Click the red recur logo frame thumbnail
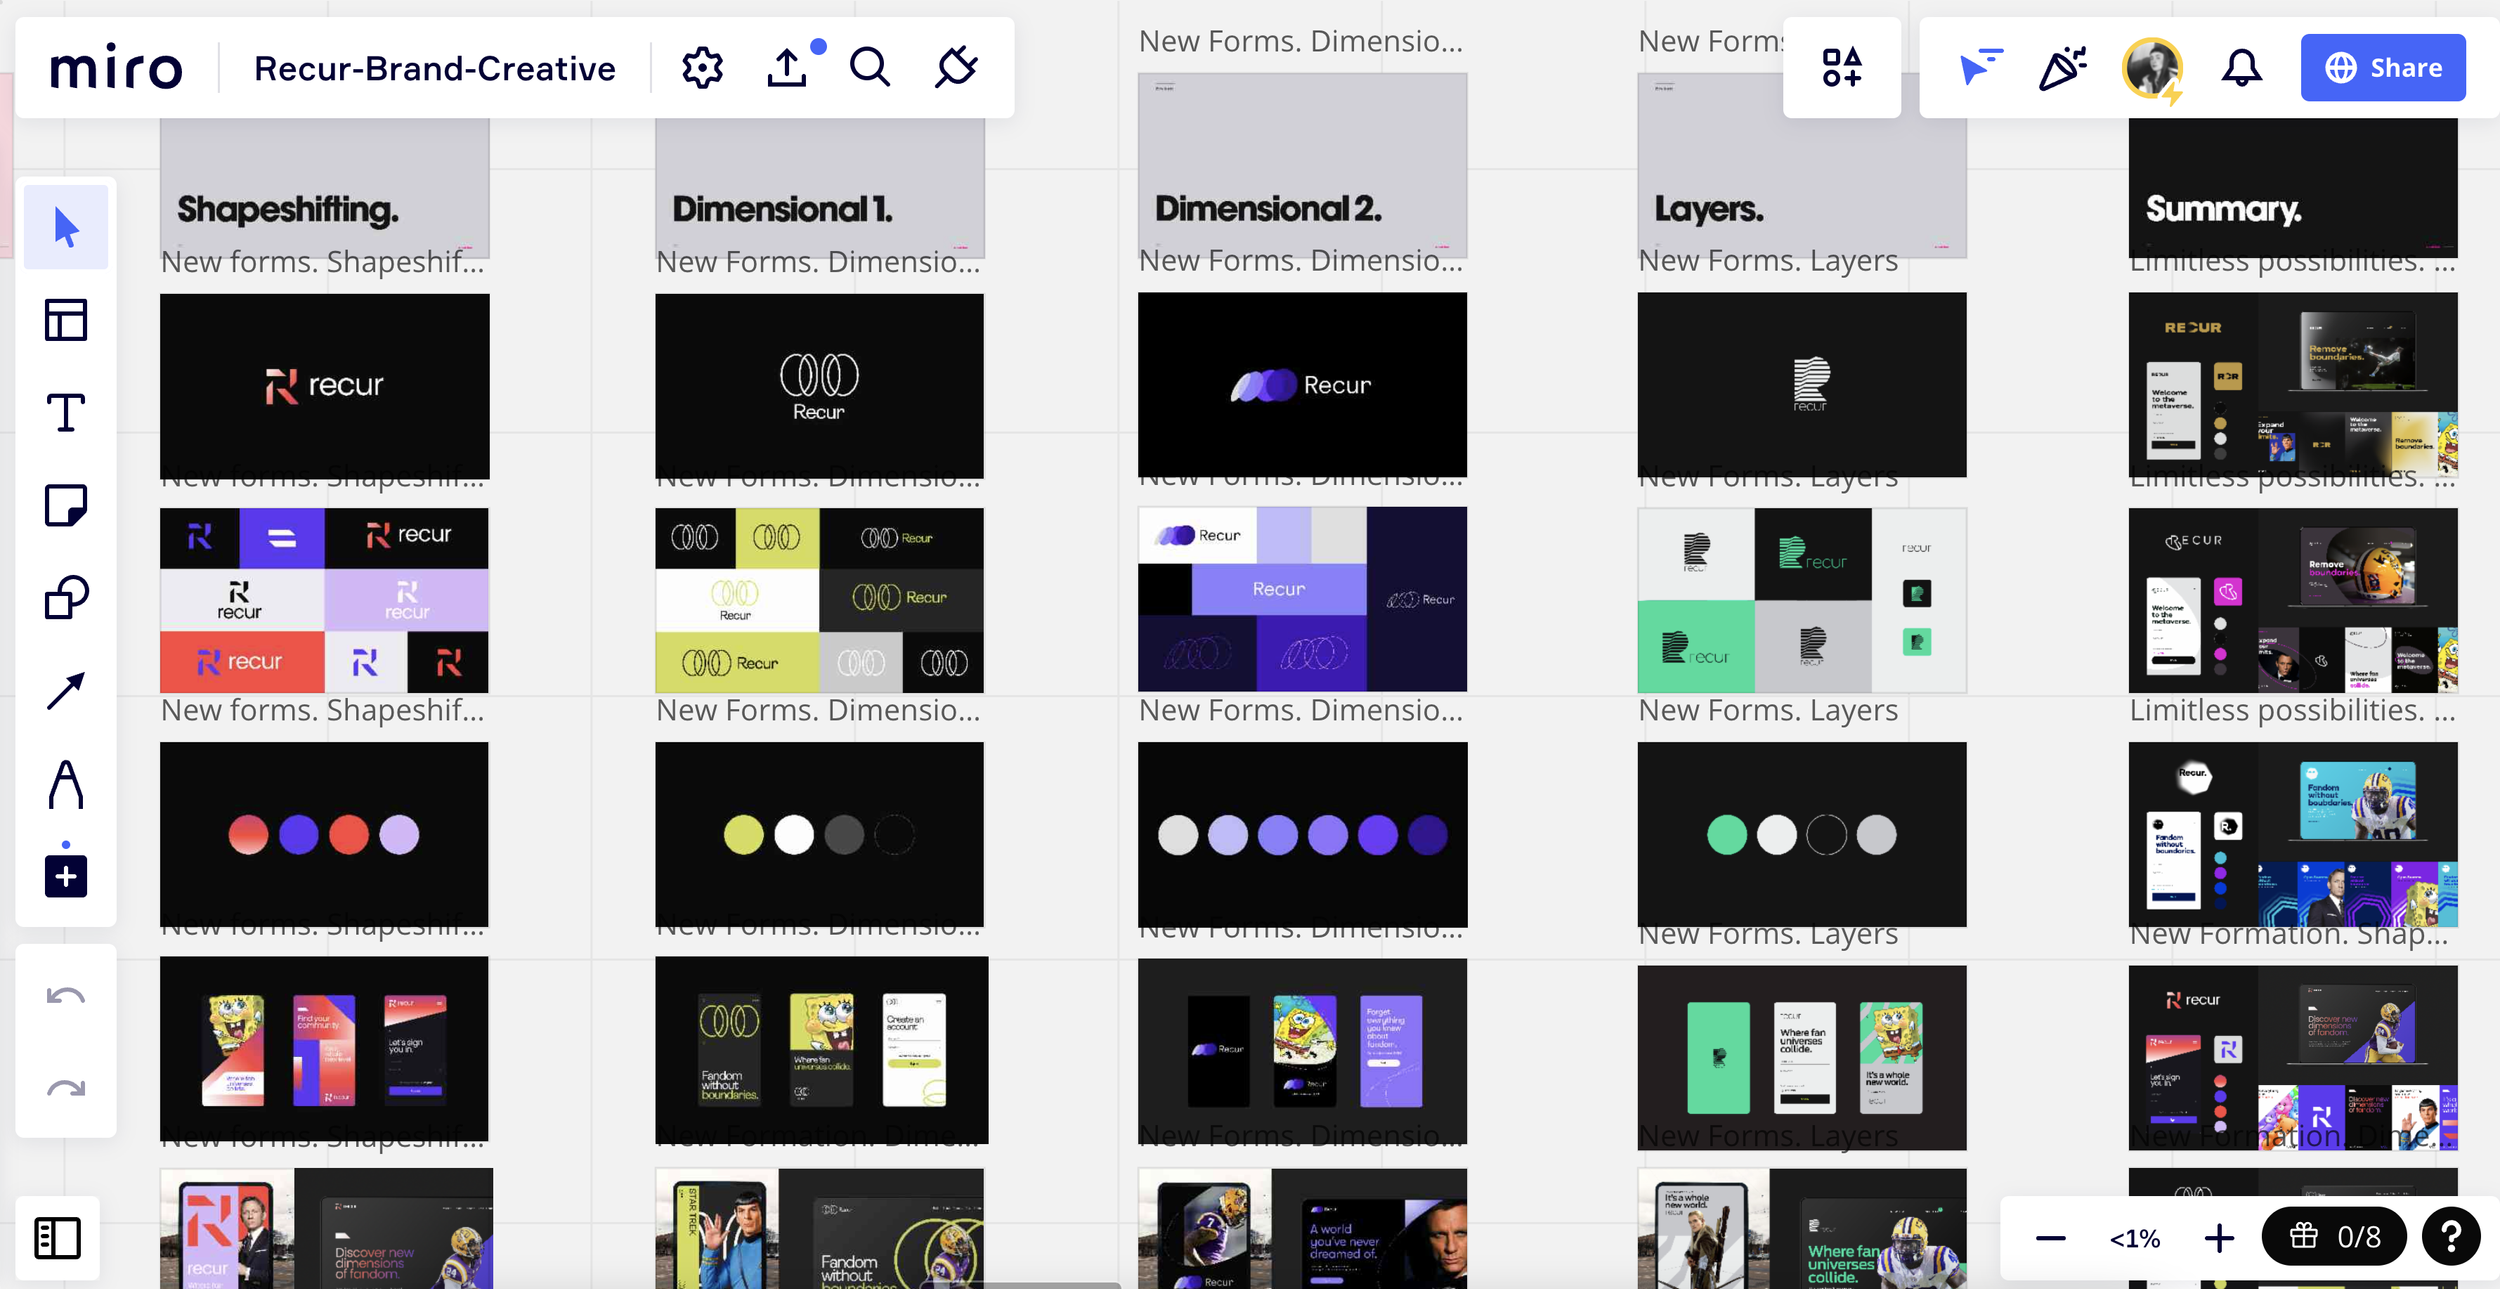Viewport: 2500px width, 1289px height. (x=324, y=385)
